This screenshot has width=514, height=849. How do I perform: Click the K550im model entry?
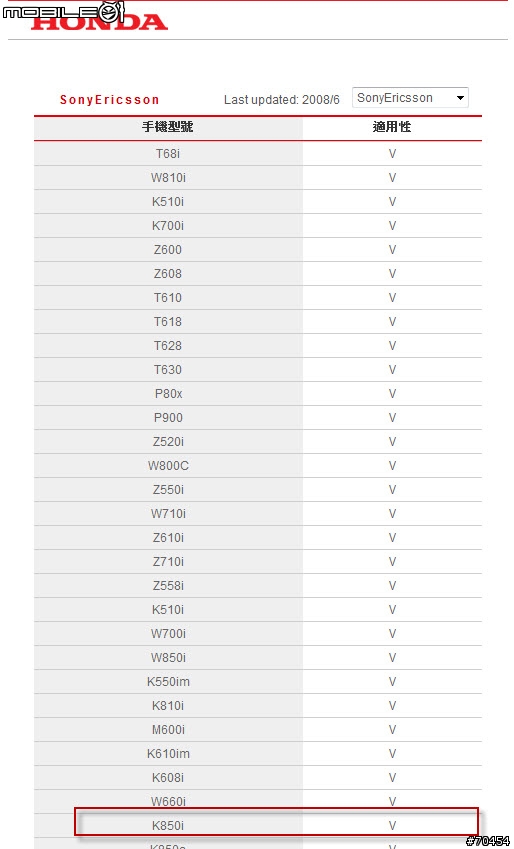(168, 682)
